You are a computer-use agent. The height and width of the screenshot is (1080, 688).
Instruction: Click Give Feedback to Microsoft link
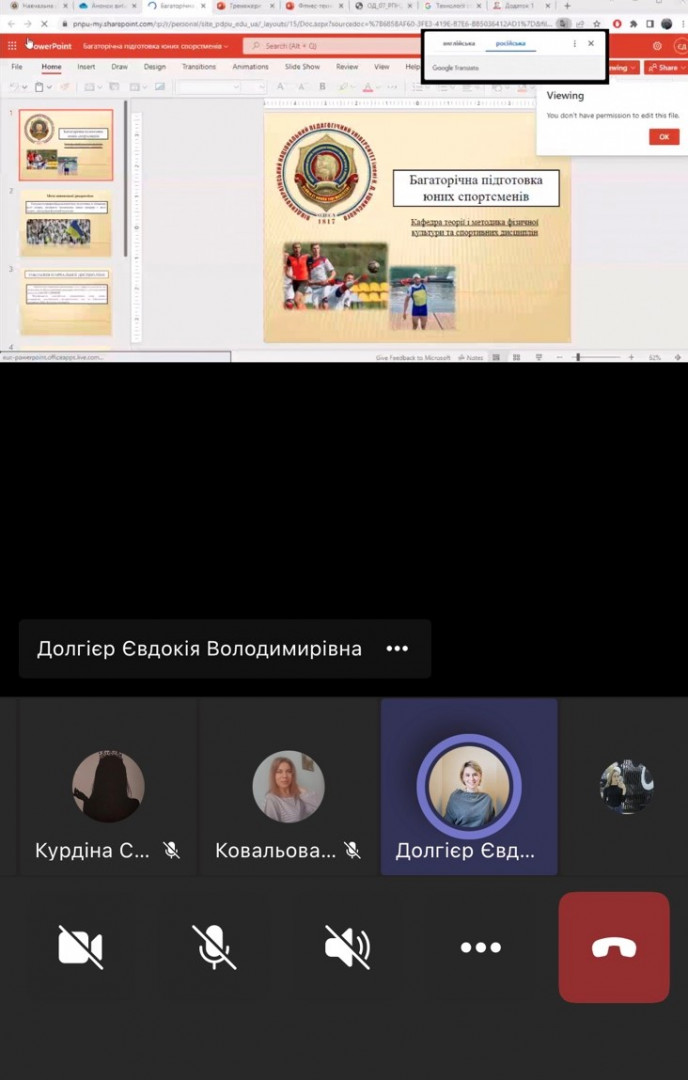(x=413, y=357)
